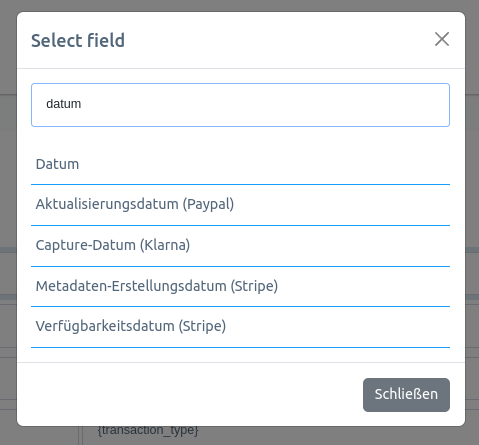Select Metadaten-Erstellungsdatum (Stripe) entry

coord(240,286)
